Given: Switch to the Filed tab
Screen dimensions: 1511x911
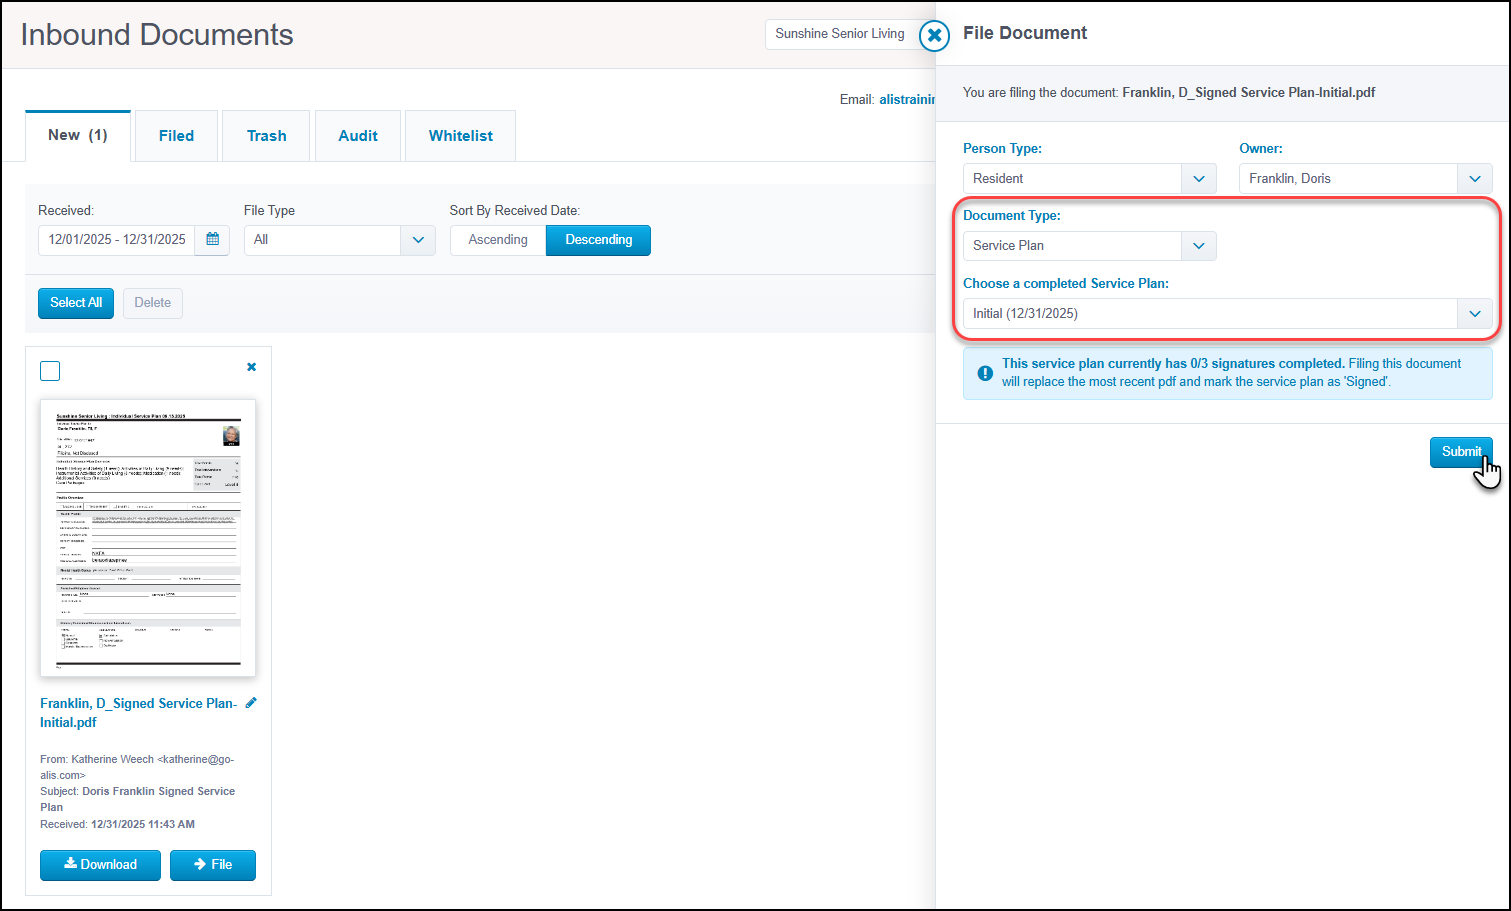Looking at the screenshot, I should click(x=176, y=136).
